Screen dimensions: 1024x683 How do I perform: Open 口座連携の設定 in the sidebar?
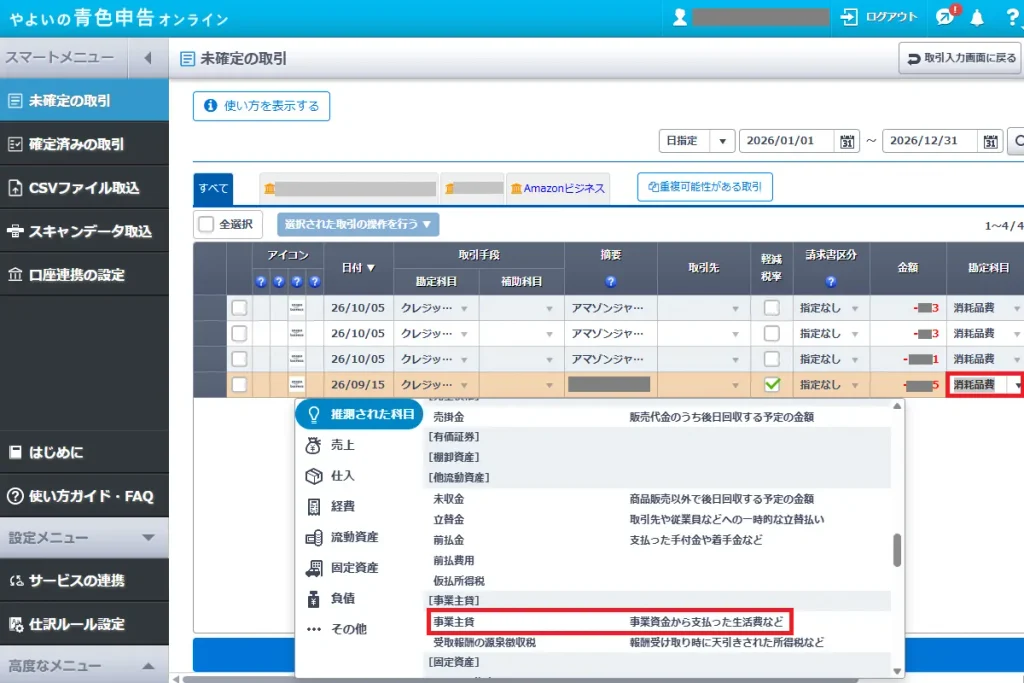(x=84, y=275)
